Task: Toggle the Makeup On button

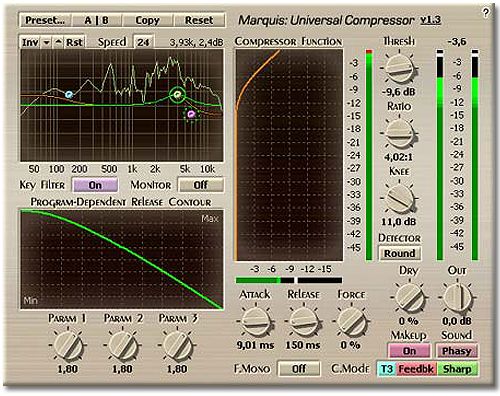Action: coord(409,351)
